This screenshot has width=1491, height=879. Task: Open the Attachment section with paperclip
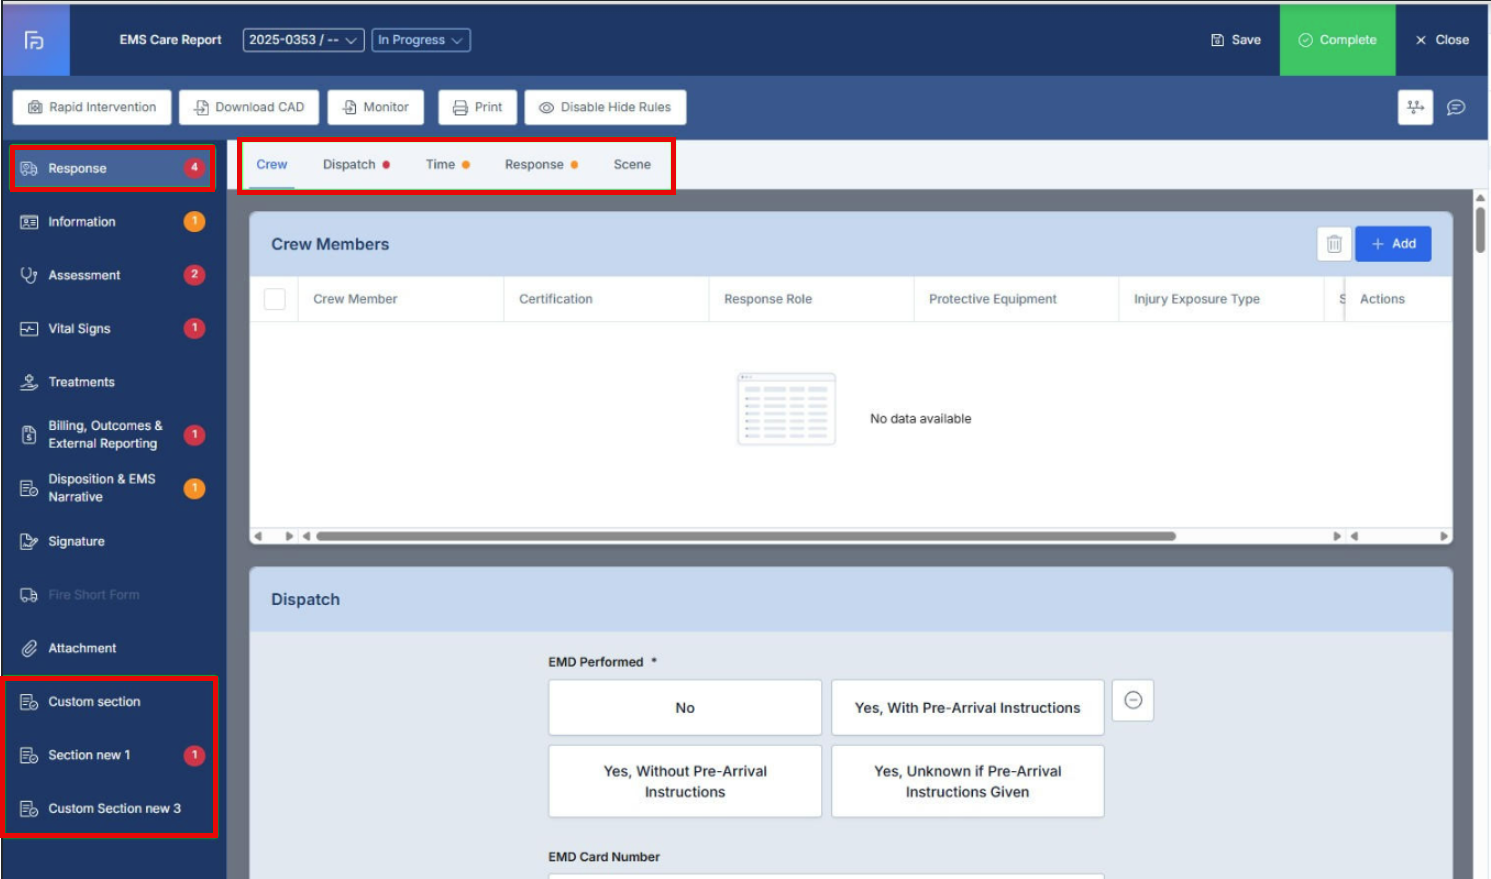(x=82, y=648)
